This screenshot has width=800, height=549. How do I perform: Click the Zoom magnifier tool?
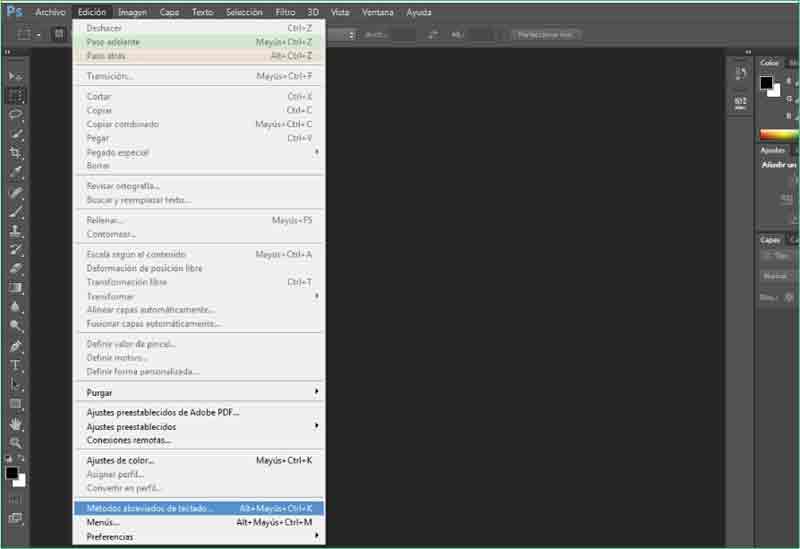tap(16, 442)
